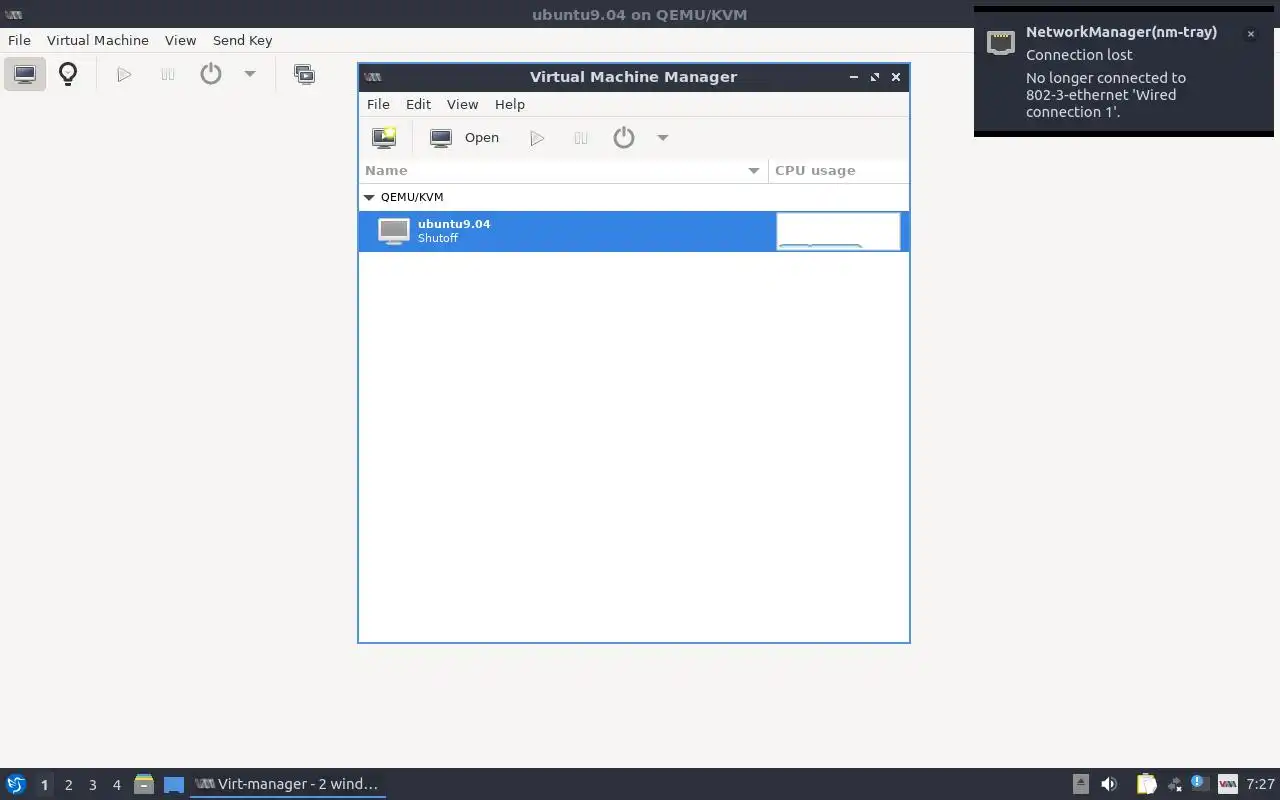Switch to workspace 4

click(116, 785)
